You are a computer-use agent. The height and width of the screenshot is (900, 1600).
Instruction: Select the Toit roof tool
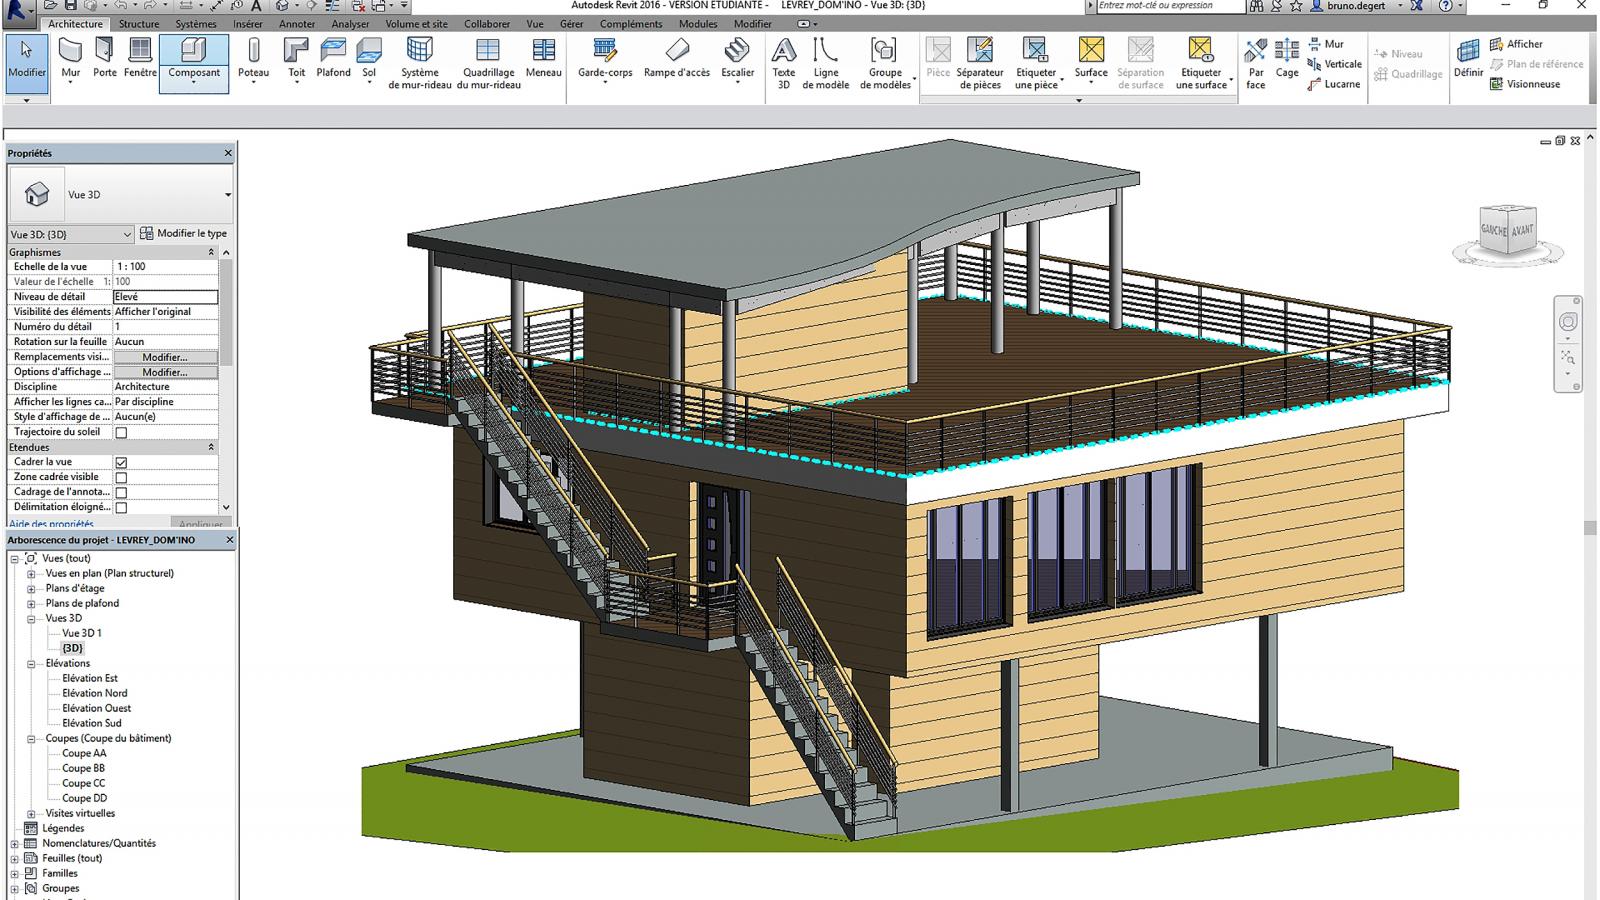tap(296, 61)
